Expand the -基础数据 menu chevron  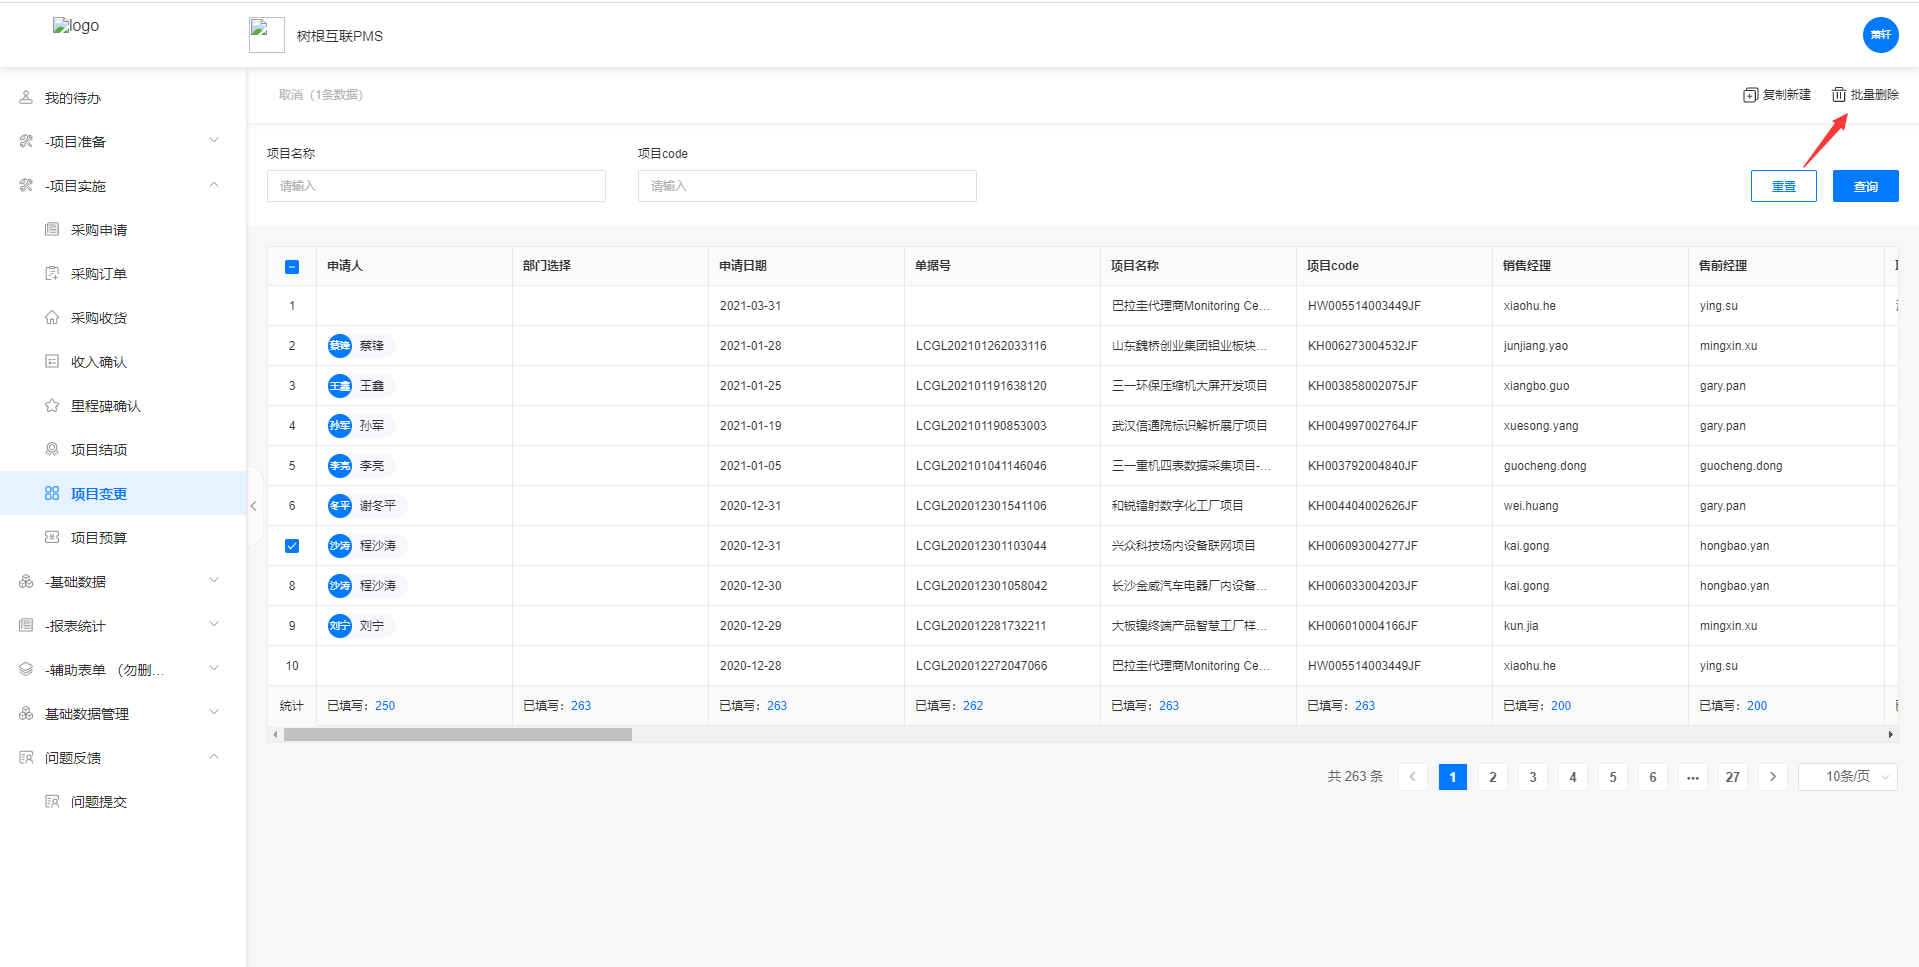pos(214,581)
